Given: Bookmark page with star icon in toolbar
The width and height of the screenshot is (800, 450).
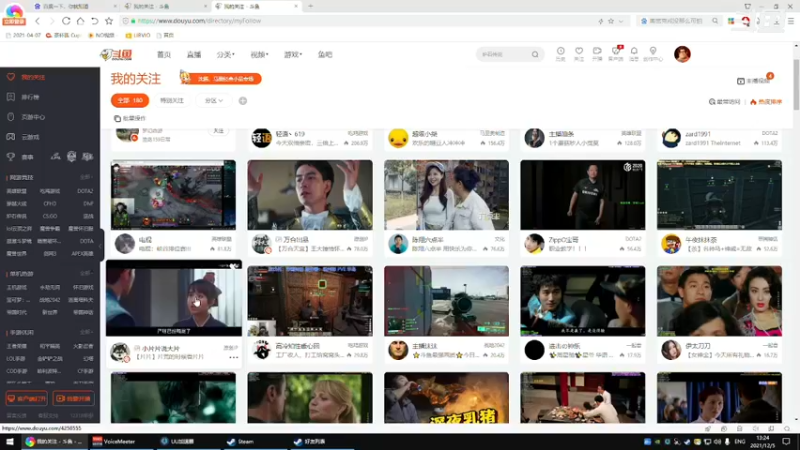Looking at the screenshot, I should (109, 21).
